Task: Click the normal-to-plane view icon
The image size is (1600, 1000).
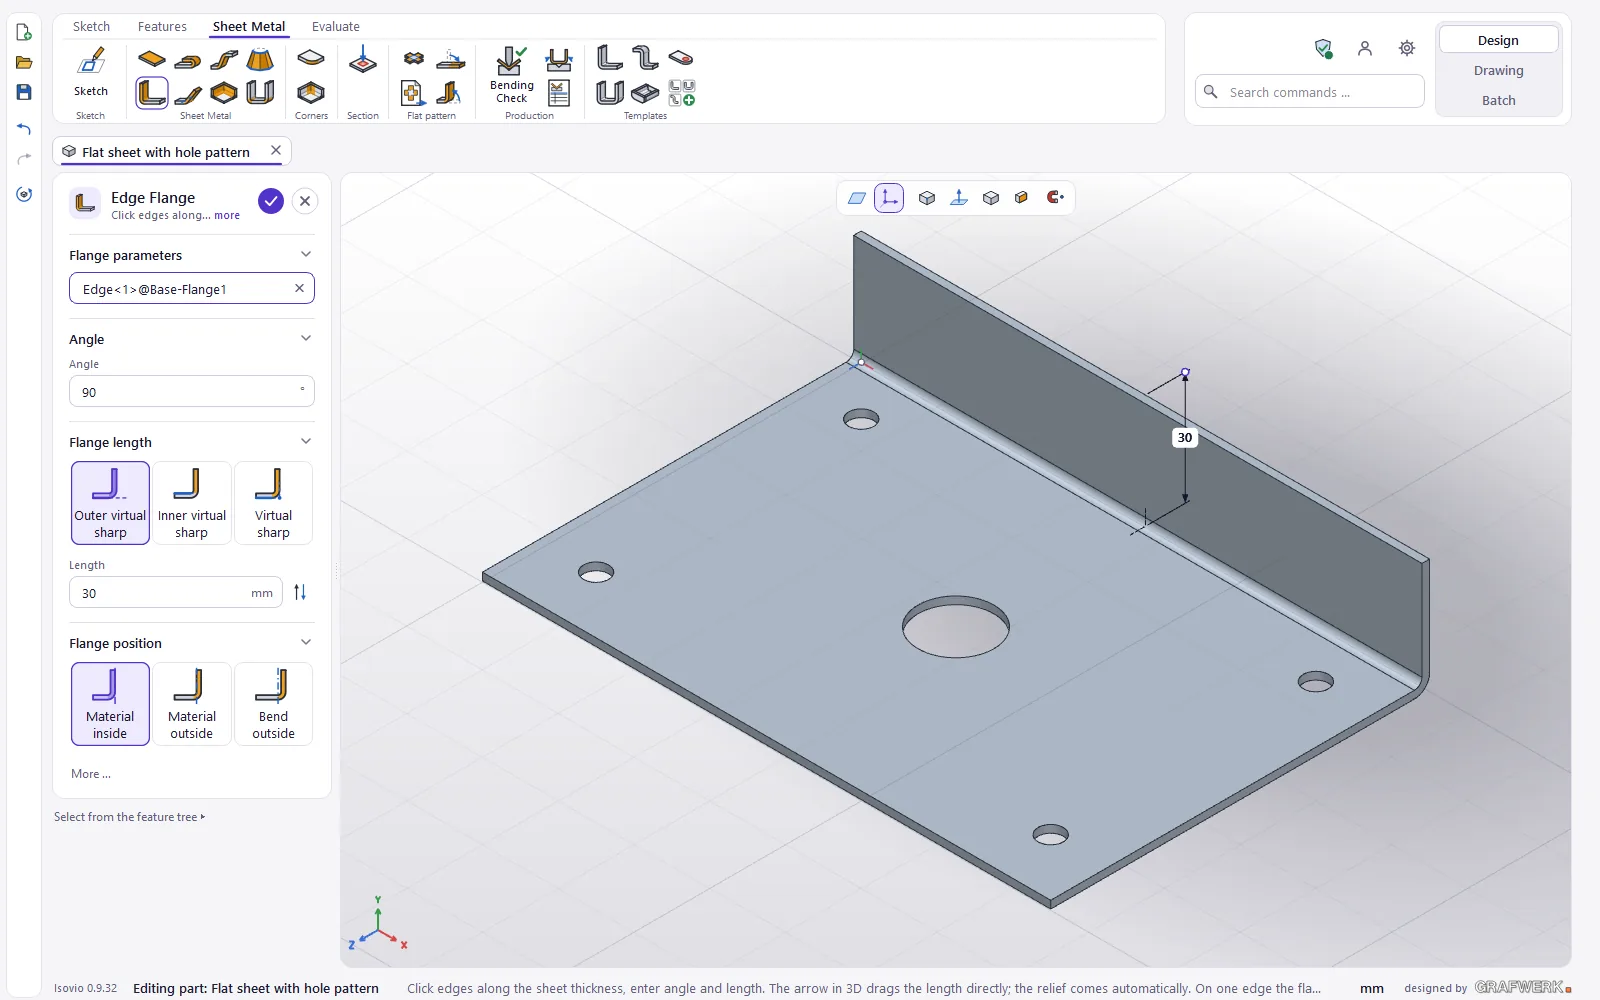Action: tap(959, 198)
